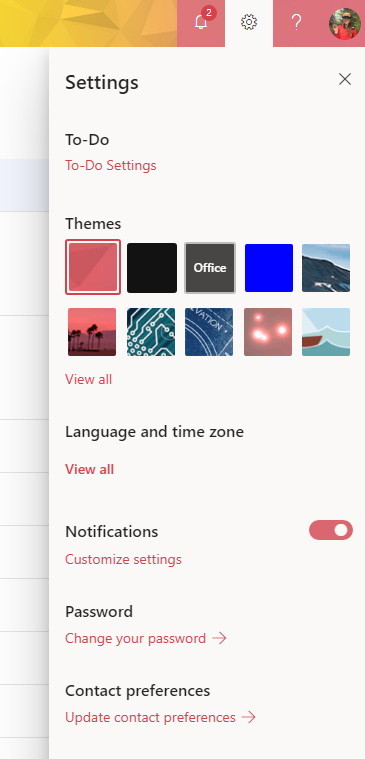Choose the Office dark gray theme
This screenshot has height=759, width=365.
click(x=210, y=268)
